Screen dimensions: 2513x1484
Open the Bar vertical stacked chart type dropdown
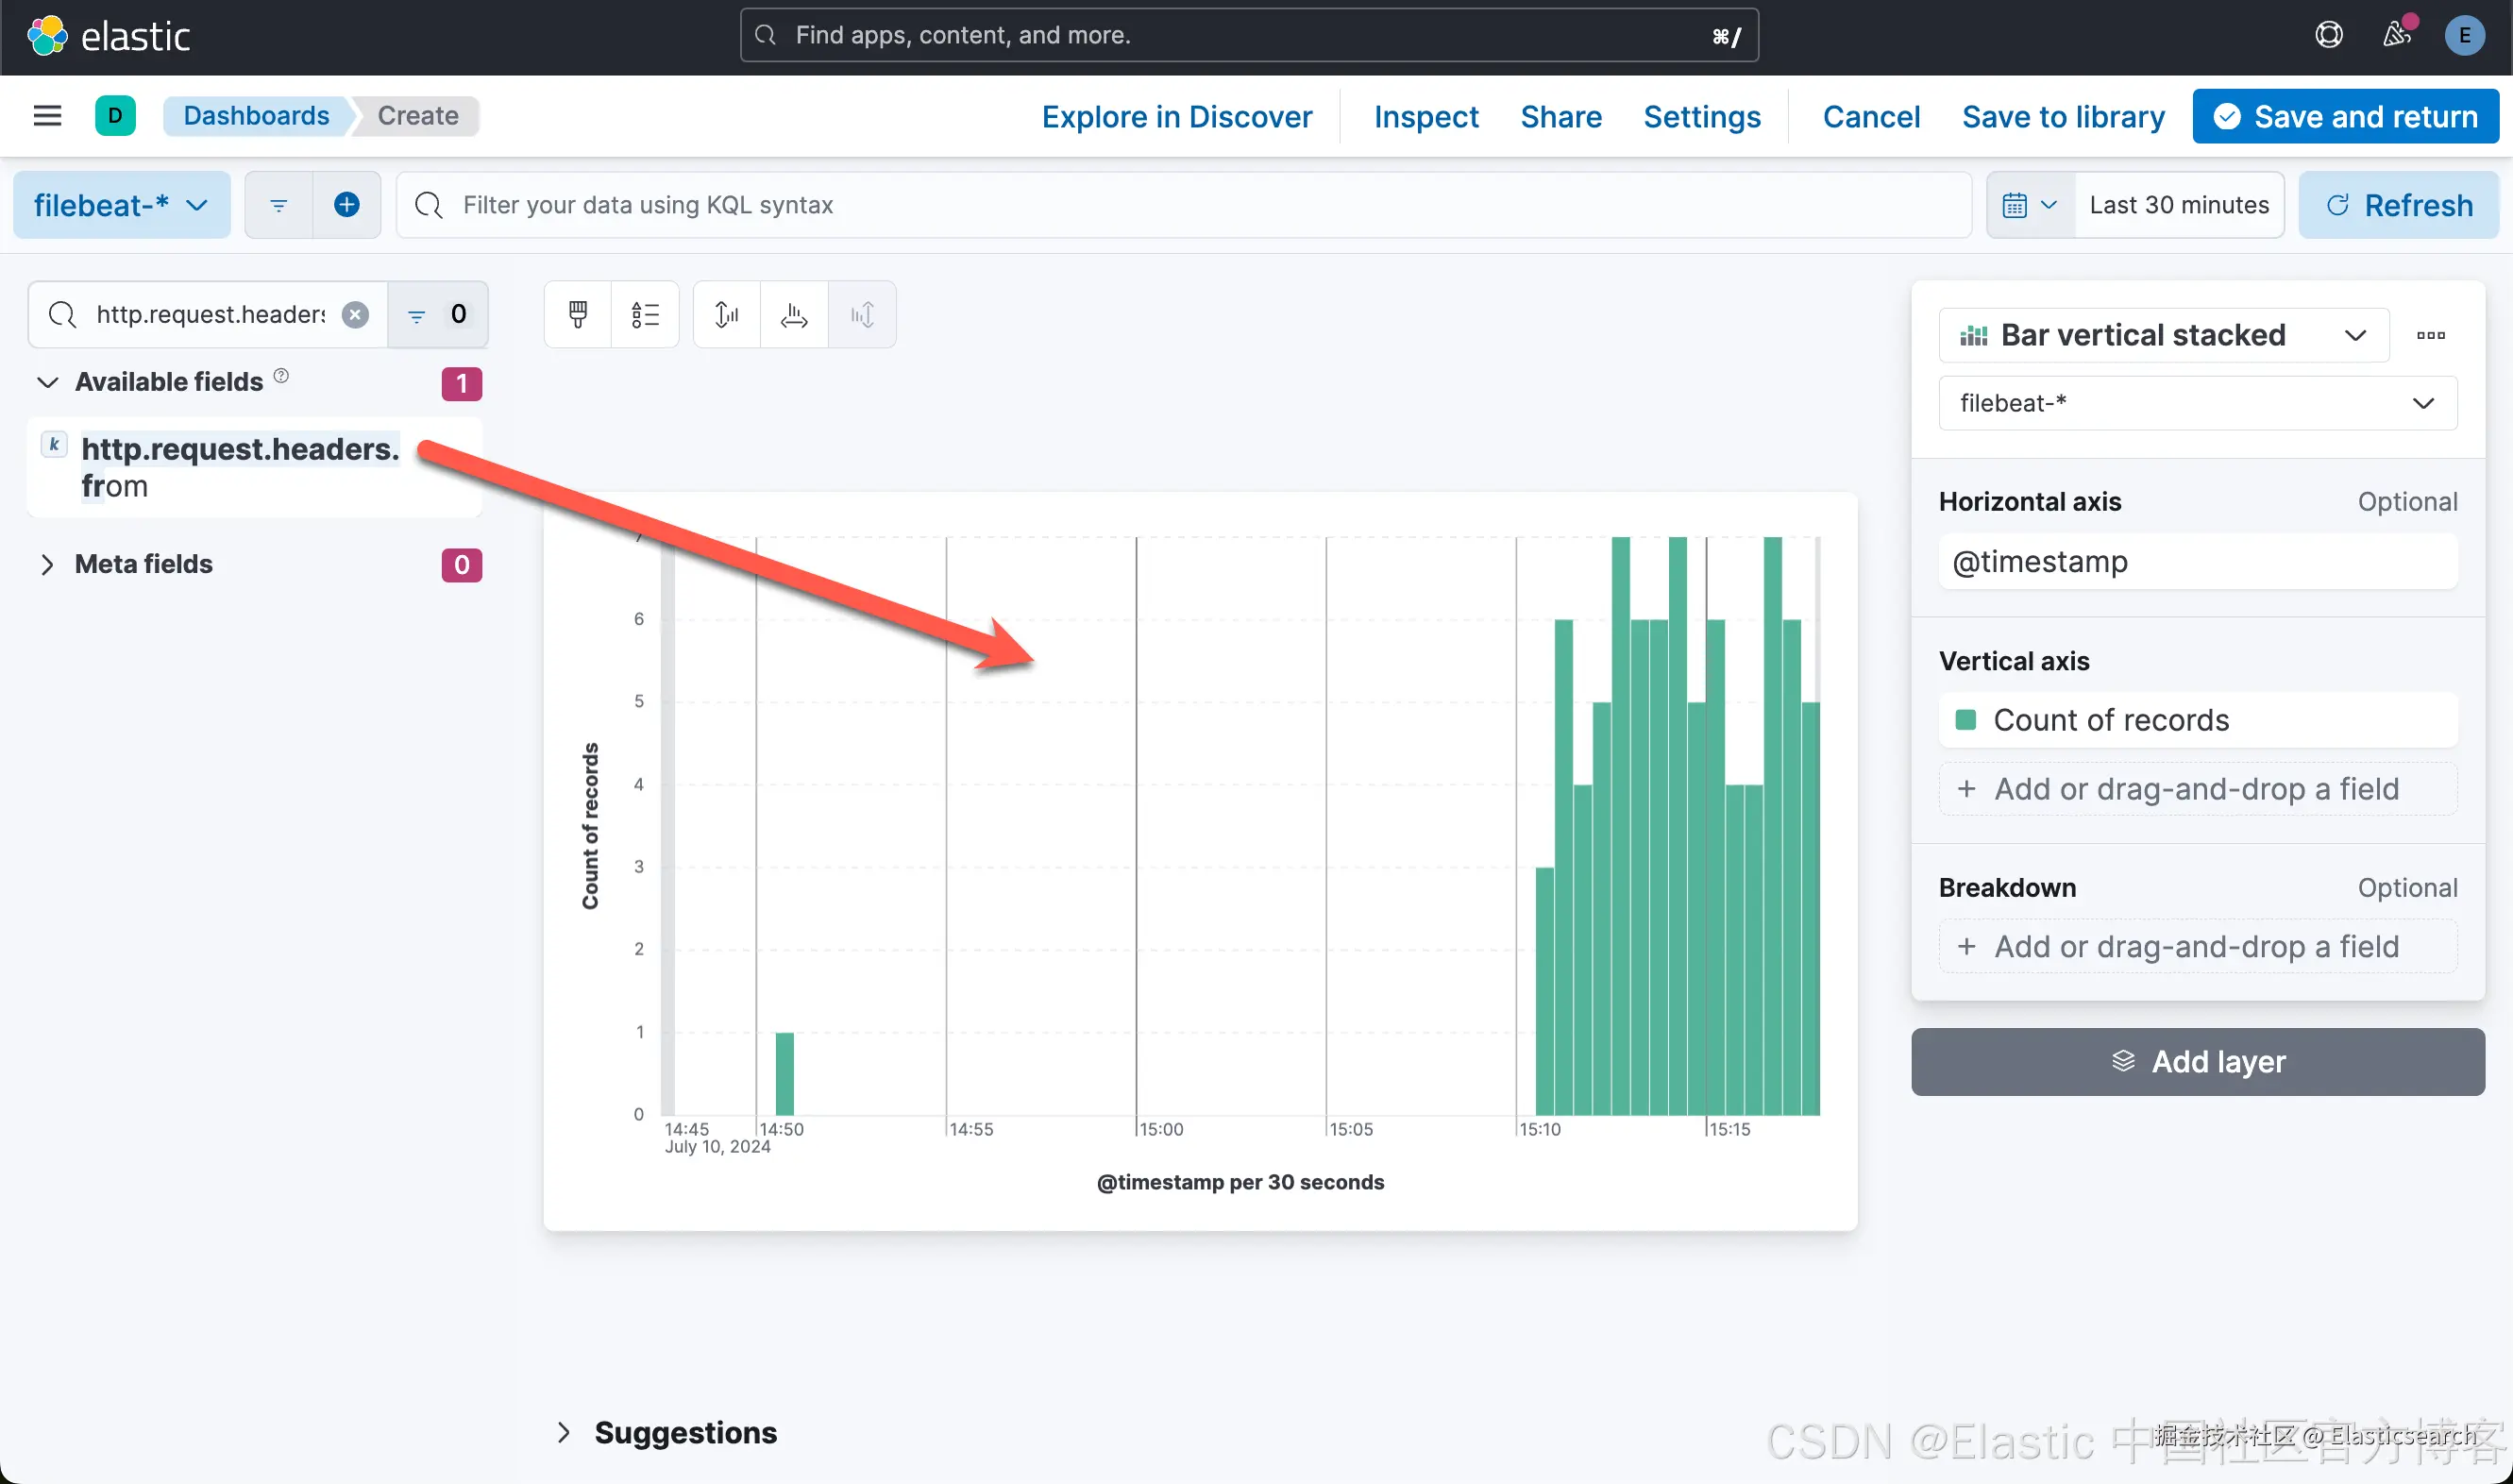[2163, 335]
